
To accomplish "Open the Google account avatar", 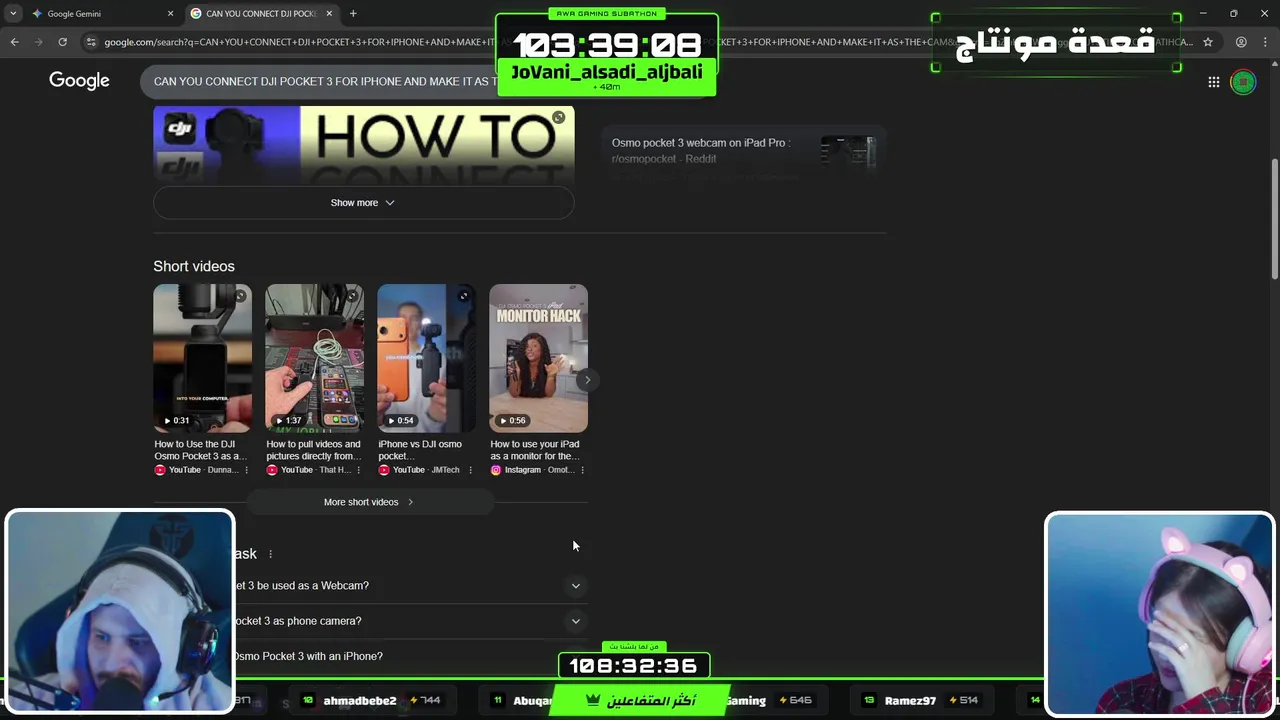I will click(x=1243, y=82).
